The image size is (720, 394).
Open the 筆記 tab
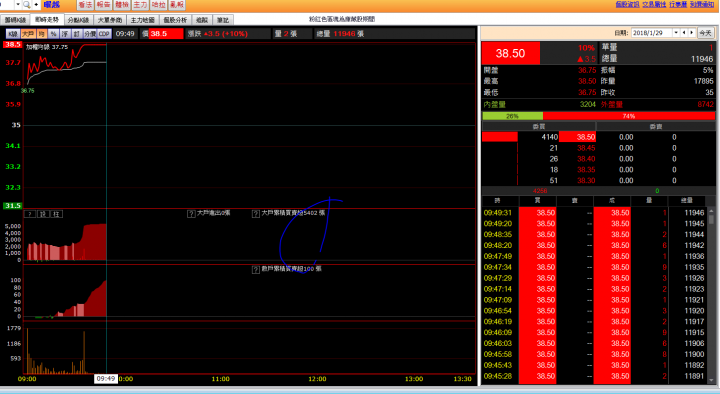click(223, 20)
